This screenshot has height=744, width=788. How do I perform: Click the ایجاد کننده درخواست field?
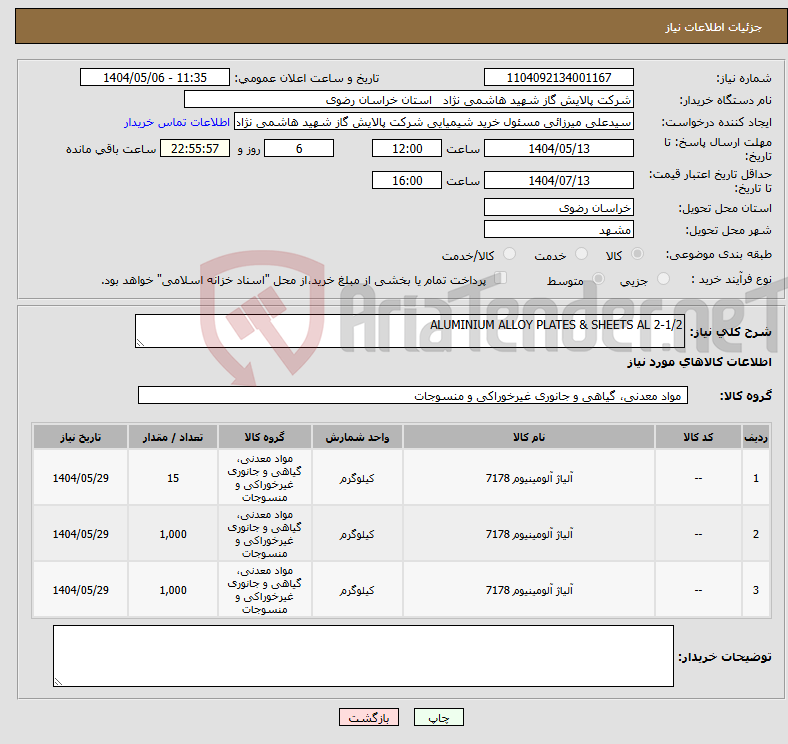coord(434,122)
